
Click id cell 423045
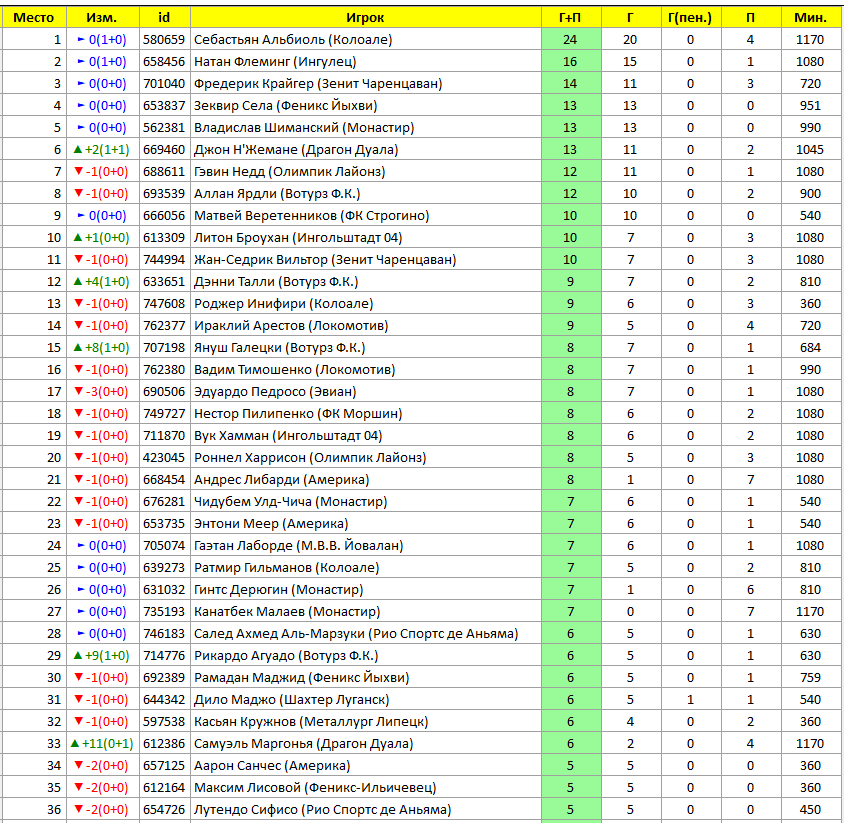[x=164, y=458]
